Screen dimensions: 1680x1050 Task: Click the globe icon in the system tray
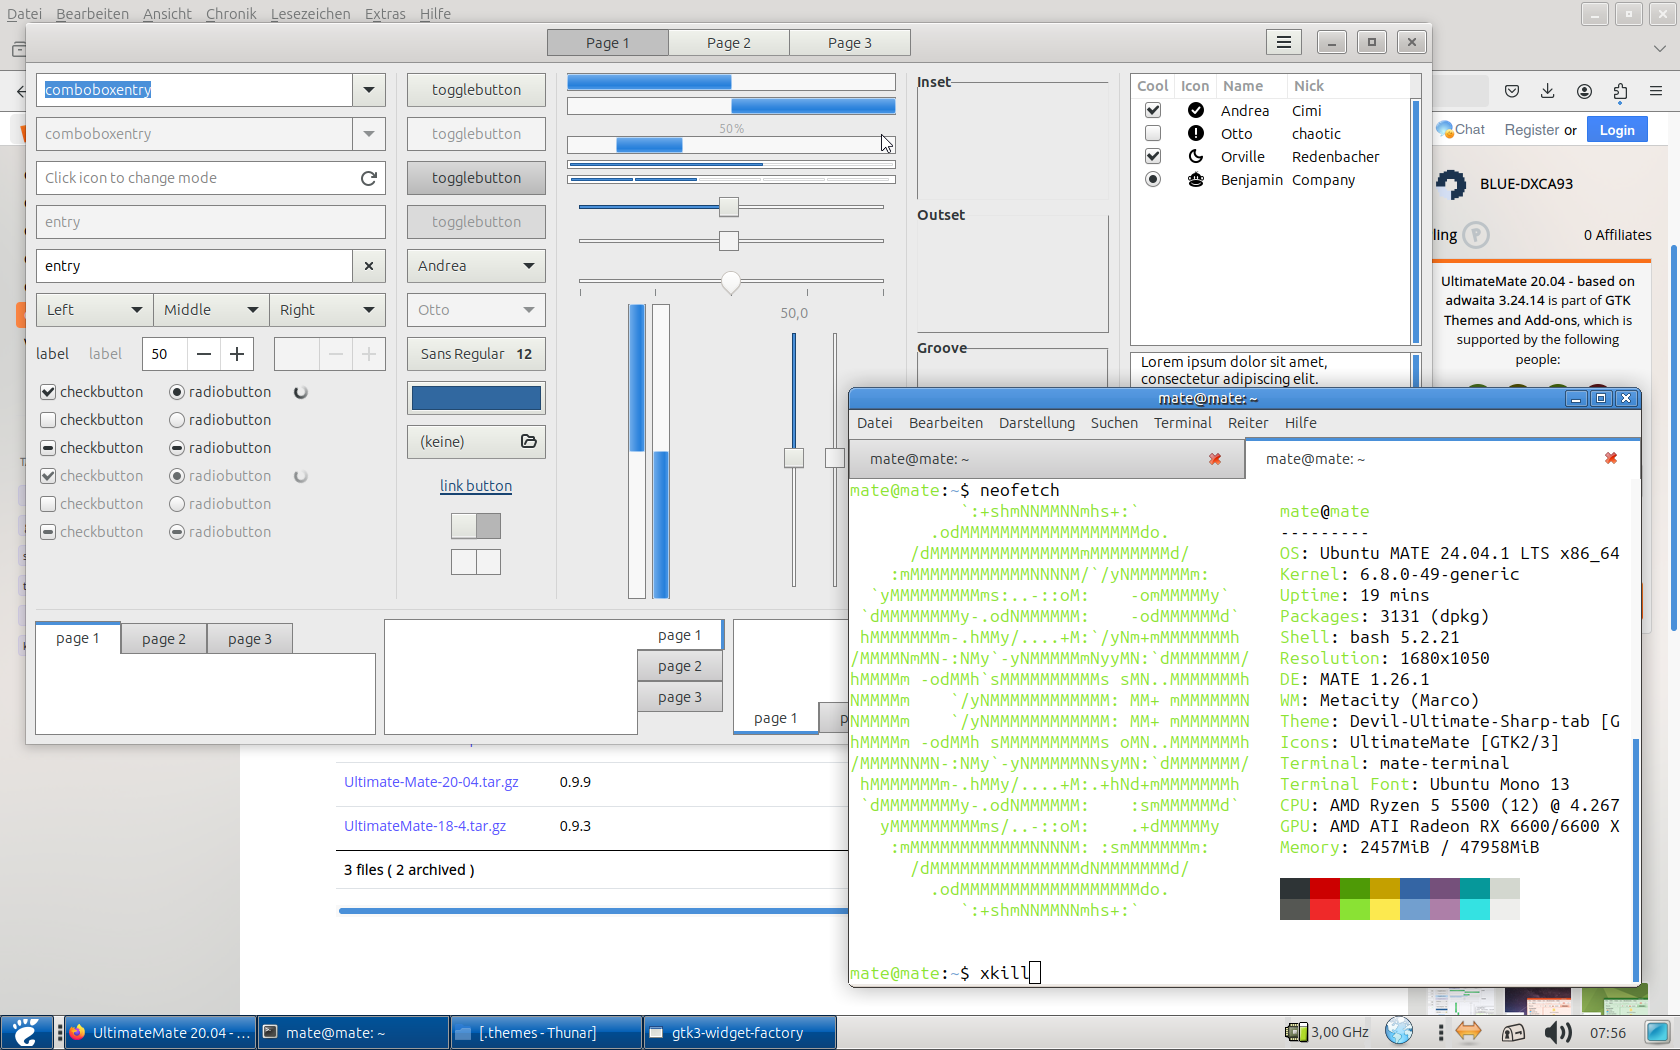[1399, 1031]
